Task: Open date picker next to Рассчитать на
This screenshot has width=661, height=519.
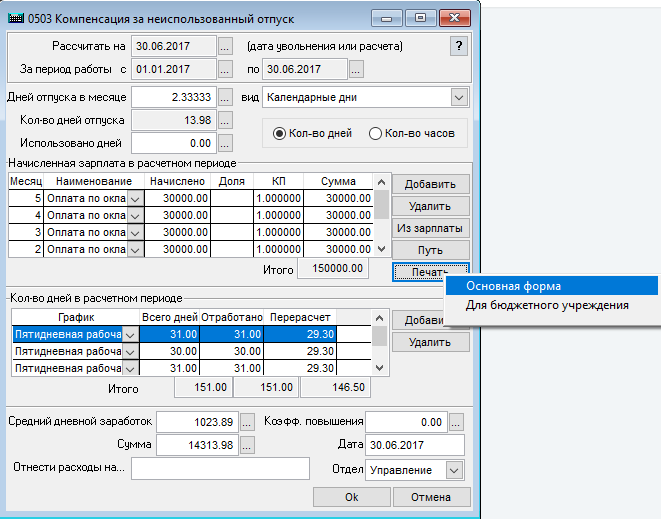Action: 225,46
